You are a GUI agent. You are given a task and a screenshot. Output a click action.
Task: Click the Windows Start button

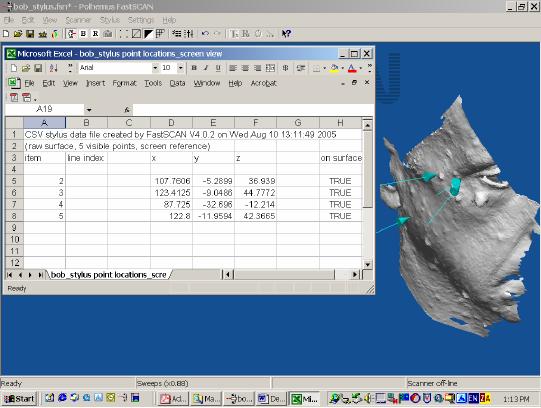pos(19,399)
